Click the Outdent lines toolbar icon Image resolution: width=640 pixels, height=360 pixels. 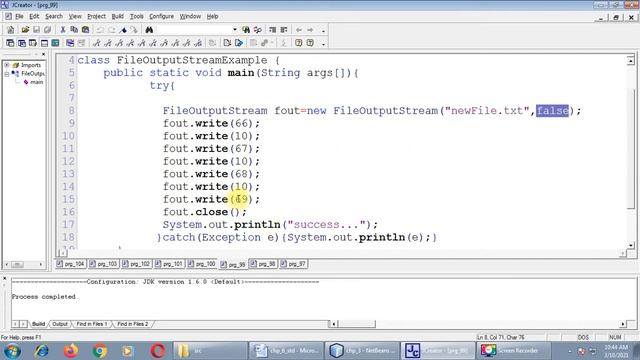pos(284,30)
